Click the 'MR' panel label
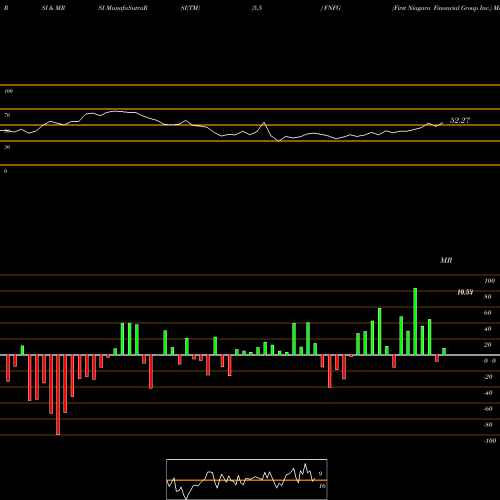The height and width of the screenshot is (500, 500). click(446, 260)
